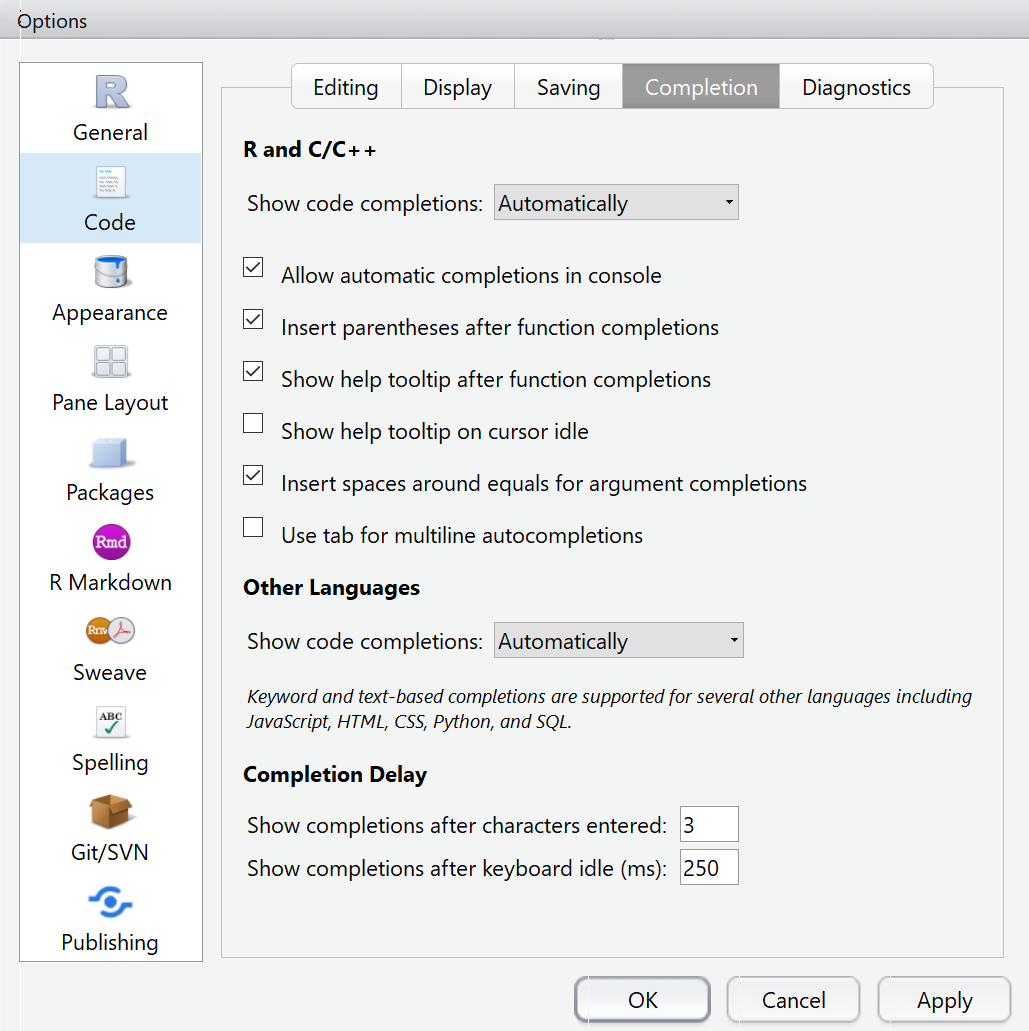Viewport: 1029px width, 1031px height.
Task: Select the Appearance paint bucket icon
Action: [110, 272]
